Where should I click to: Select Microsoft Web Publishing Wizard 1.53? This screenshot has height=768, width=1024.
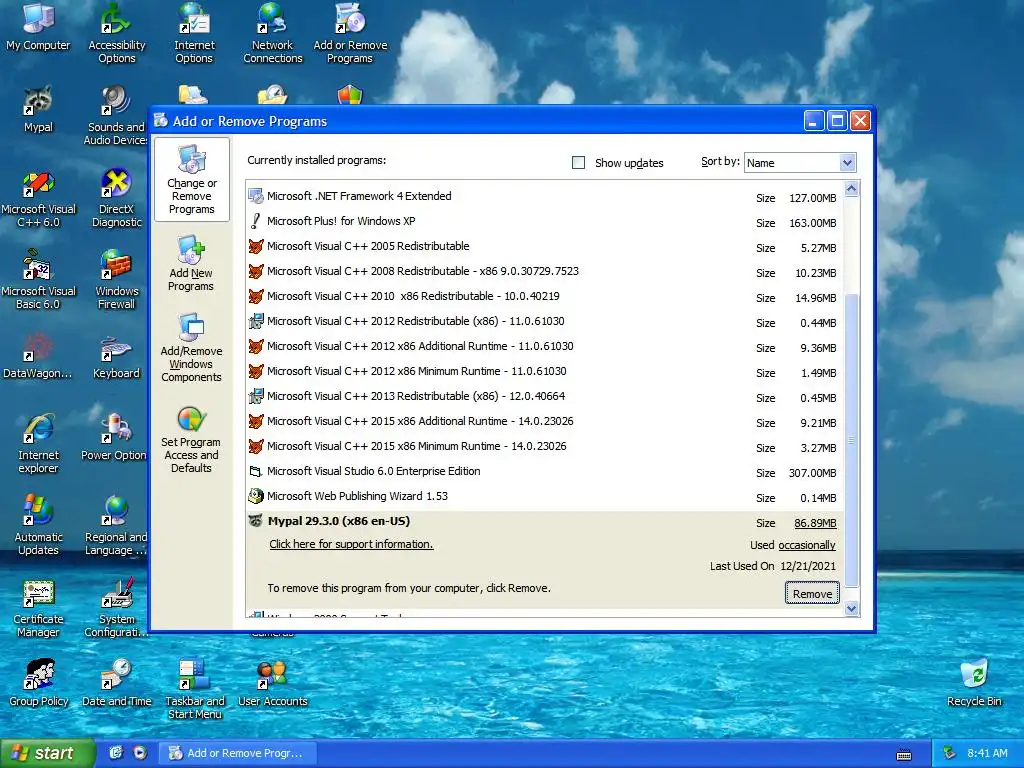545,496
